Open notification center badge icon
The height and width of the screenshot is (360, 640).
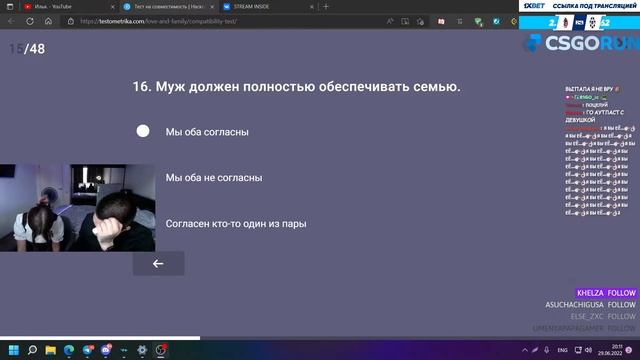point(629,350)
